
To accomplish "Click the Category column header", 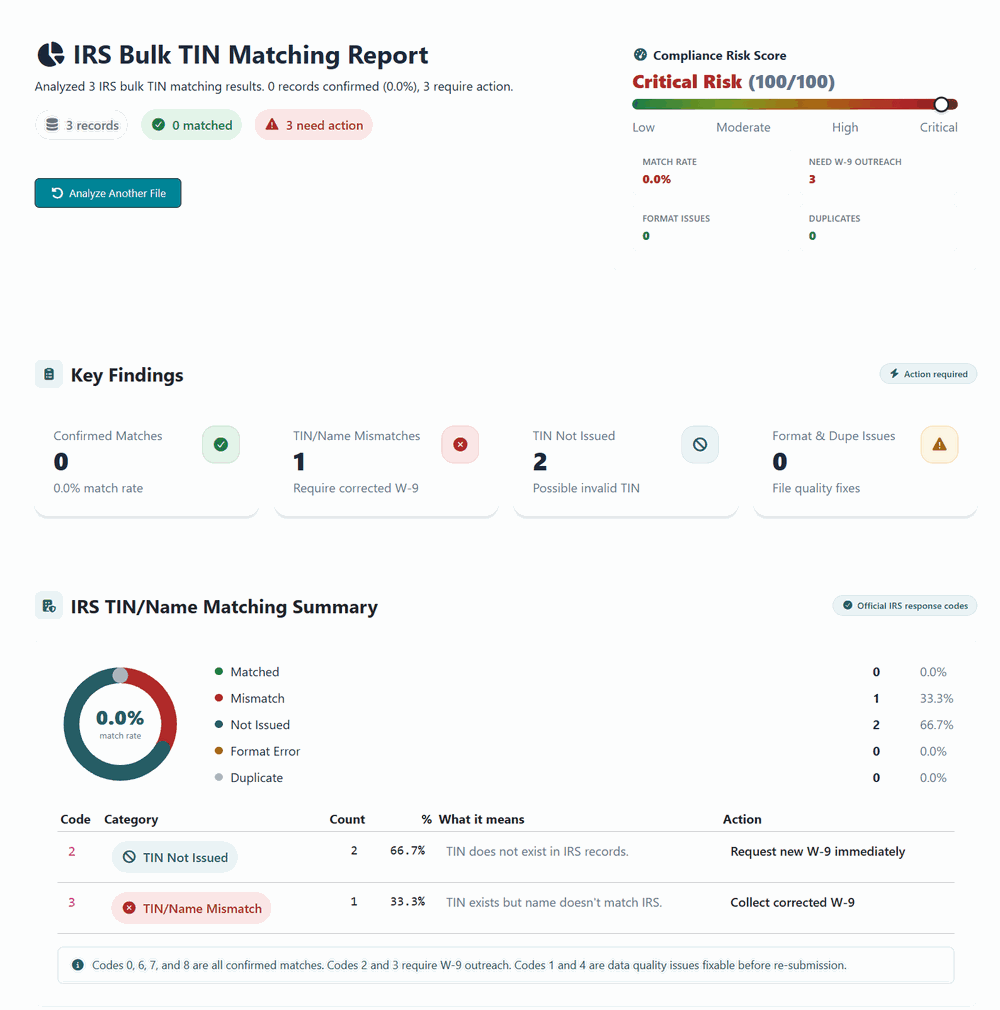I will [x=131, y=819].
